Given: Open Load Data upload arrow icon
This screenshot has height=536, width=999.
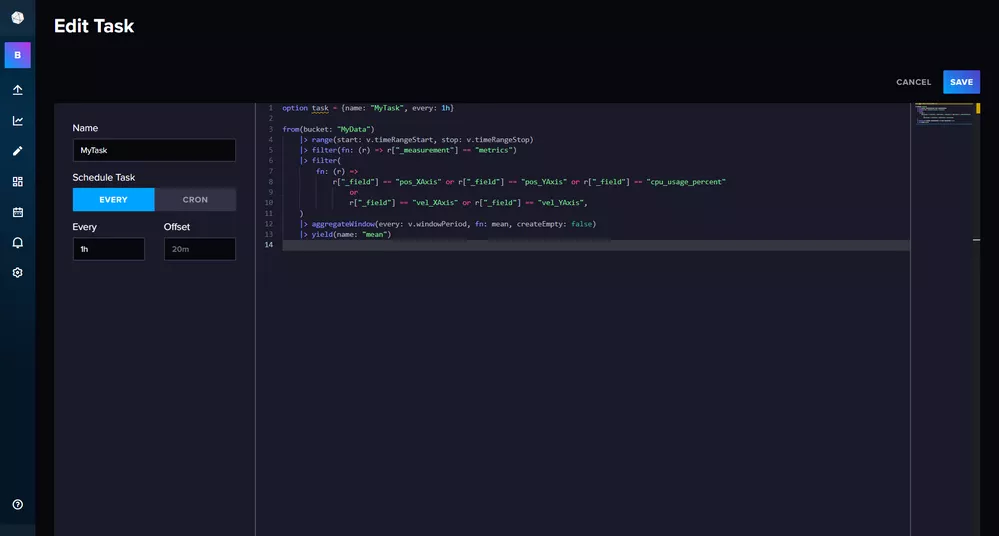Looking at the screenshot, I should (x=17, y=90).
